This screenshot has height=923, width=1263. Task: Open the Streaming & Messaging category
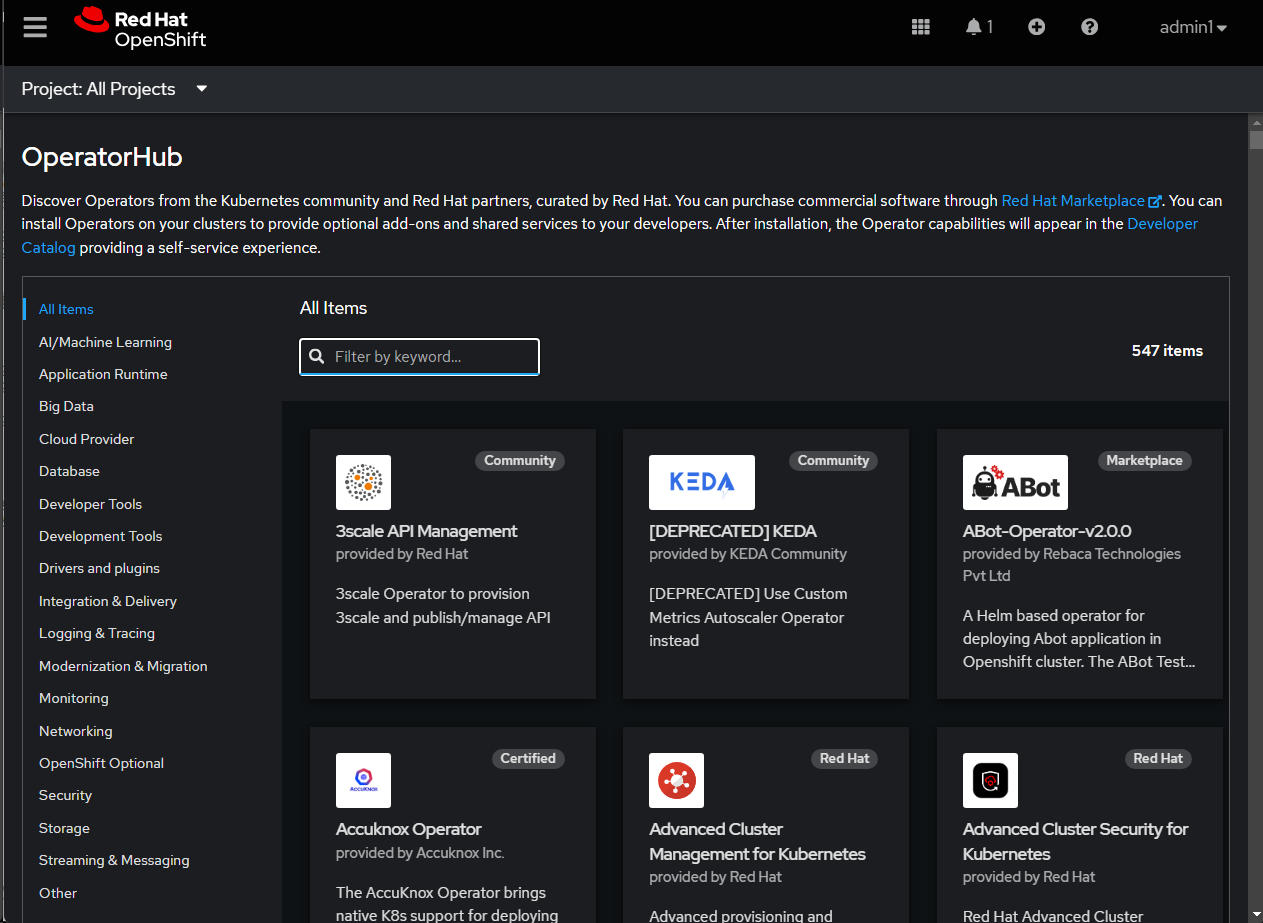coord(114,860)
